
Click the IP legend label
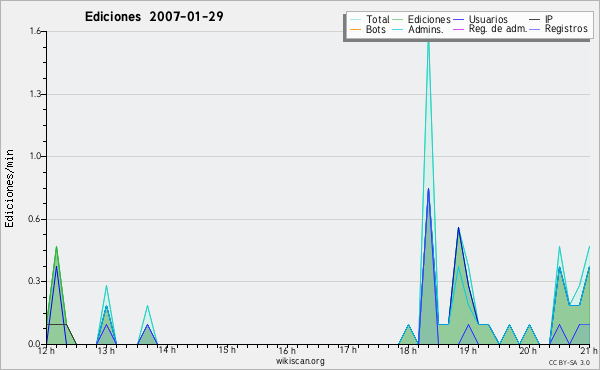549,19
